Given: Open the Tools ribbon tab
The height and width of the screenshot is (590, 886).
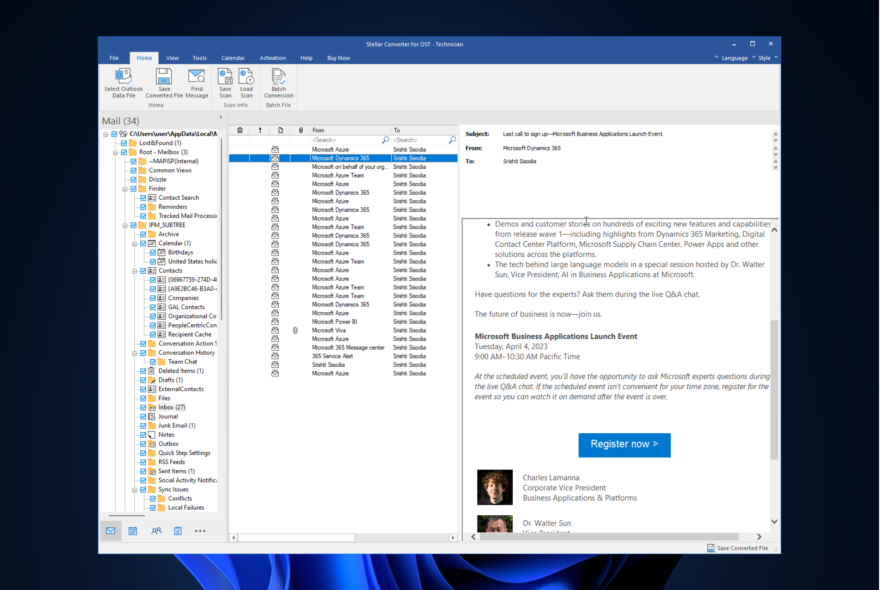Looking at the screenshot, I should tap(200, 58).
